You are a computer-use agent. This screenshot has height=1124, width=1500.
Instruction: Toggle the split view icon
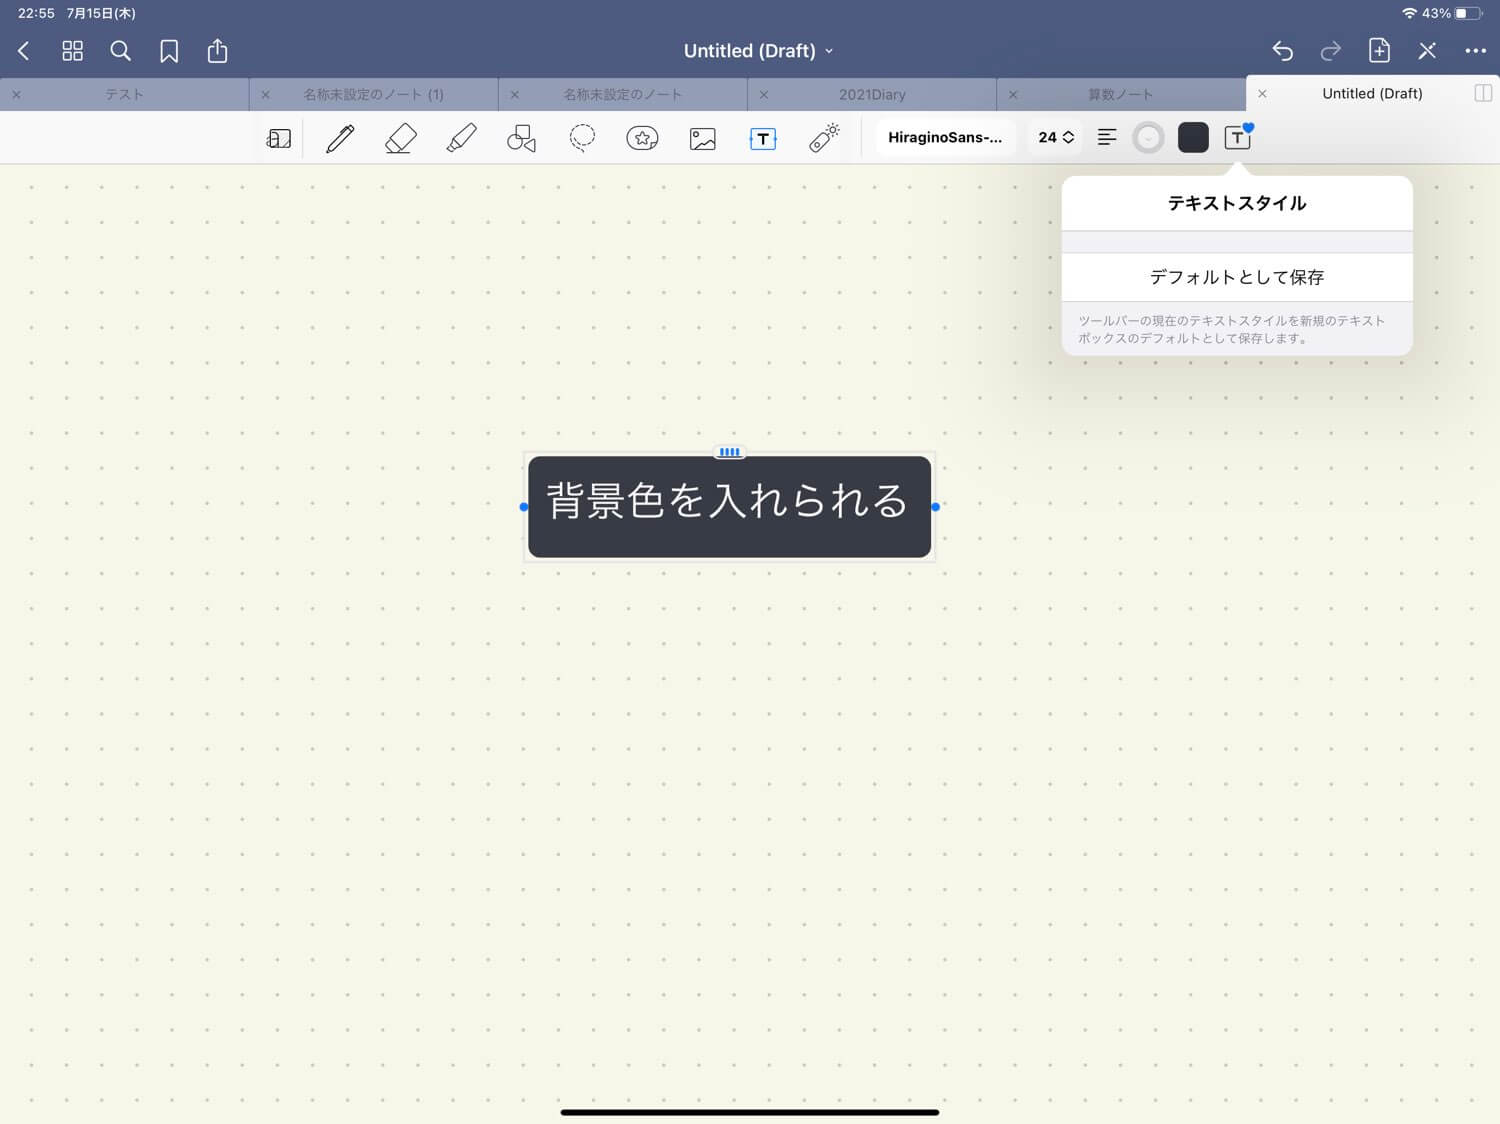tap(1483, 93)
